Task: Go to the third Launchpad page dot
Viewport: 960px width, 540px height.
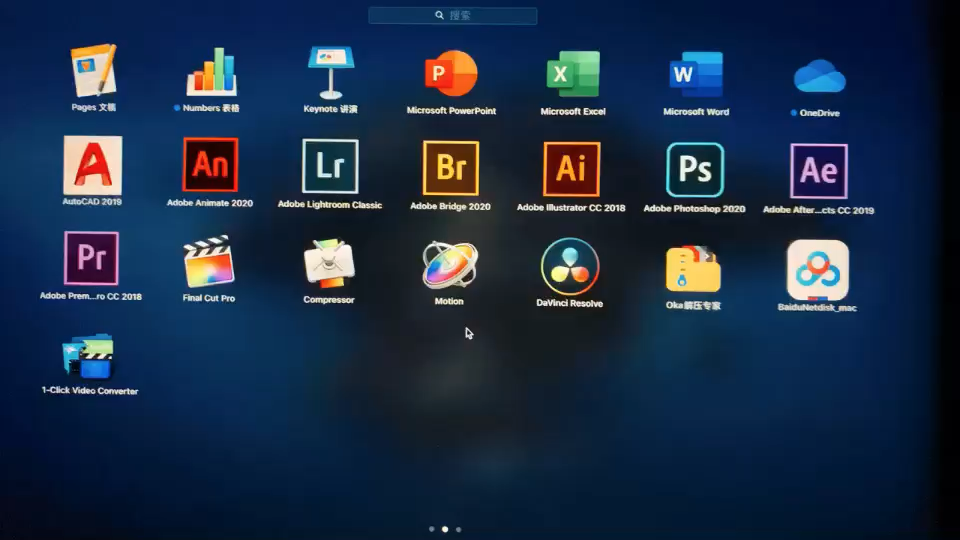Action: (459, 529)
